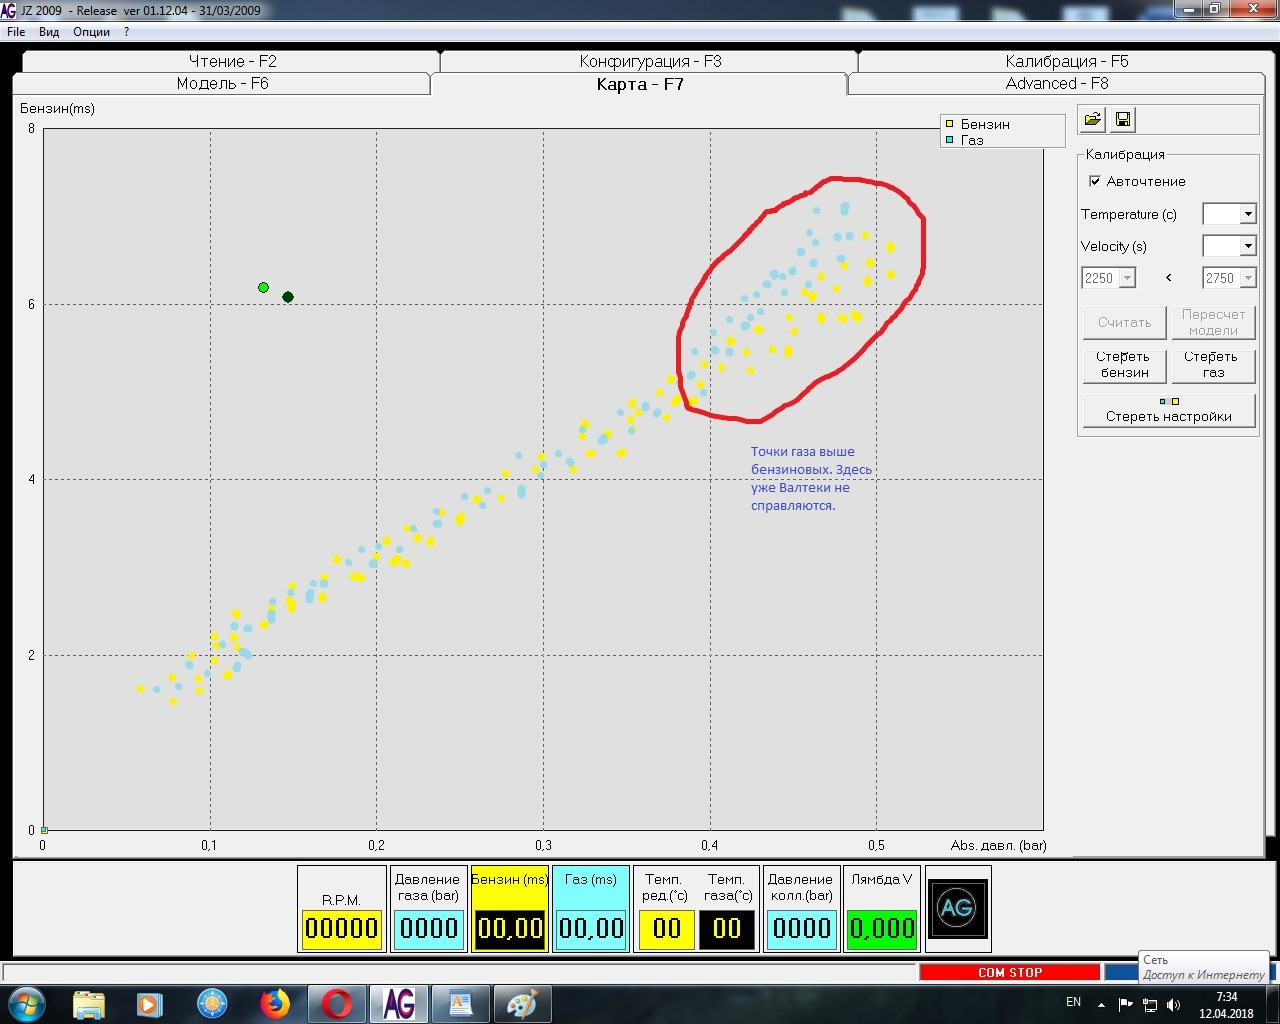Image resolution: width=1280 pixels, height=1024 pixels.
Task: Open the 2250 RPM lower limit dropdown
Action: (x=1128, y=278)
